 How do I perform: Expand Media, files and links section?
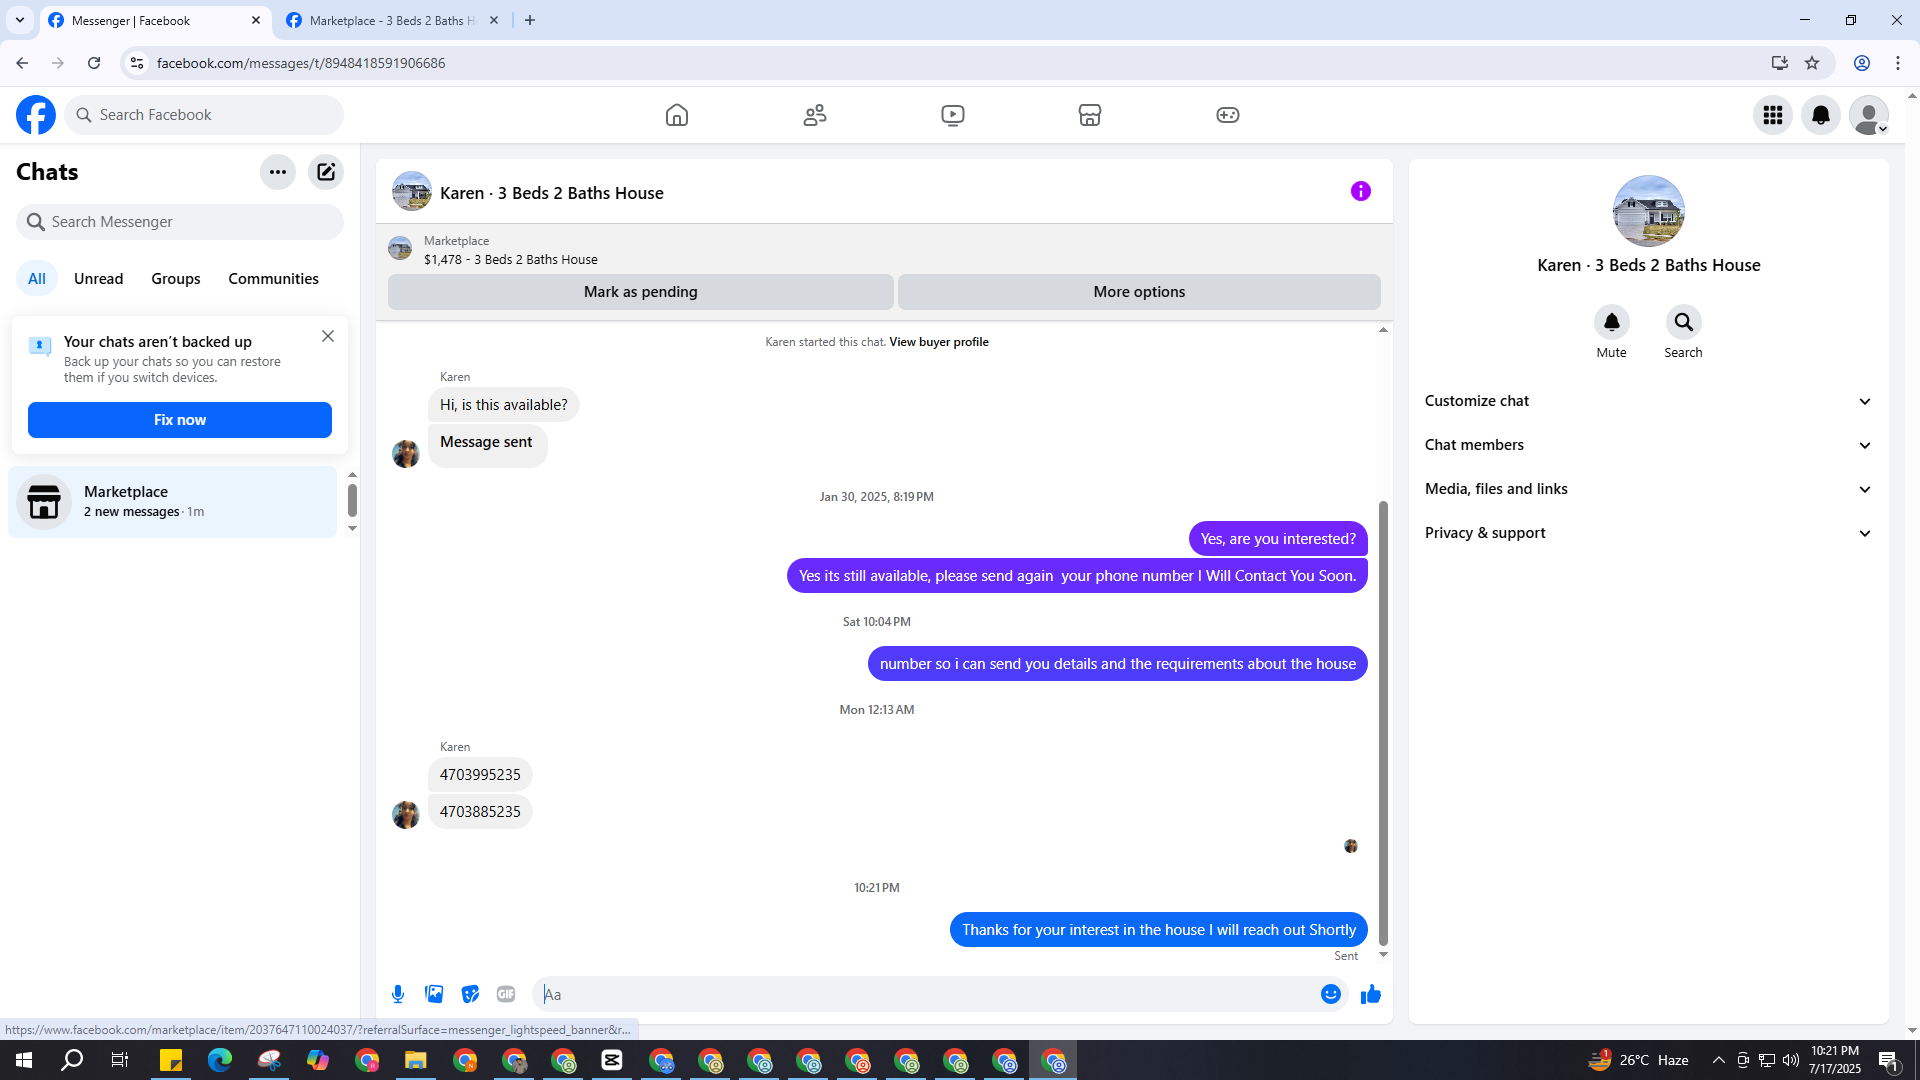(x=1649, y=489)
